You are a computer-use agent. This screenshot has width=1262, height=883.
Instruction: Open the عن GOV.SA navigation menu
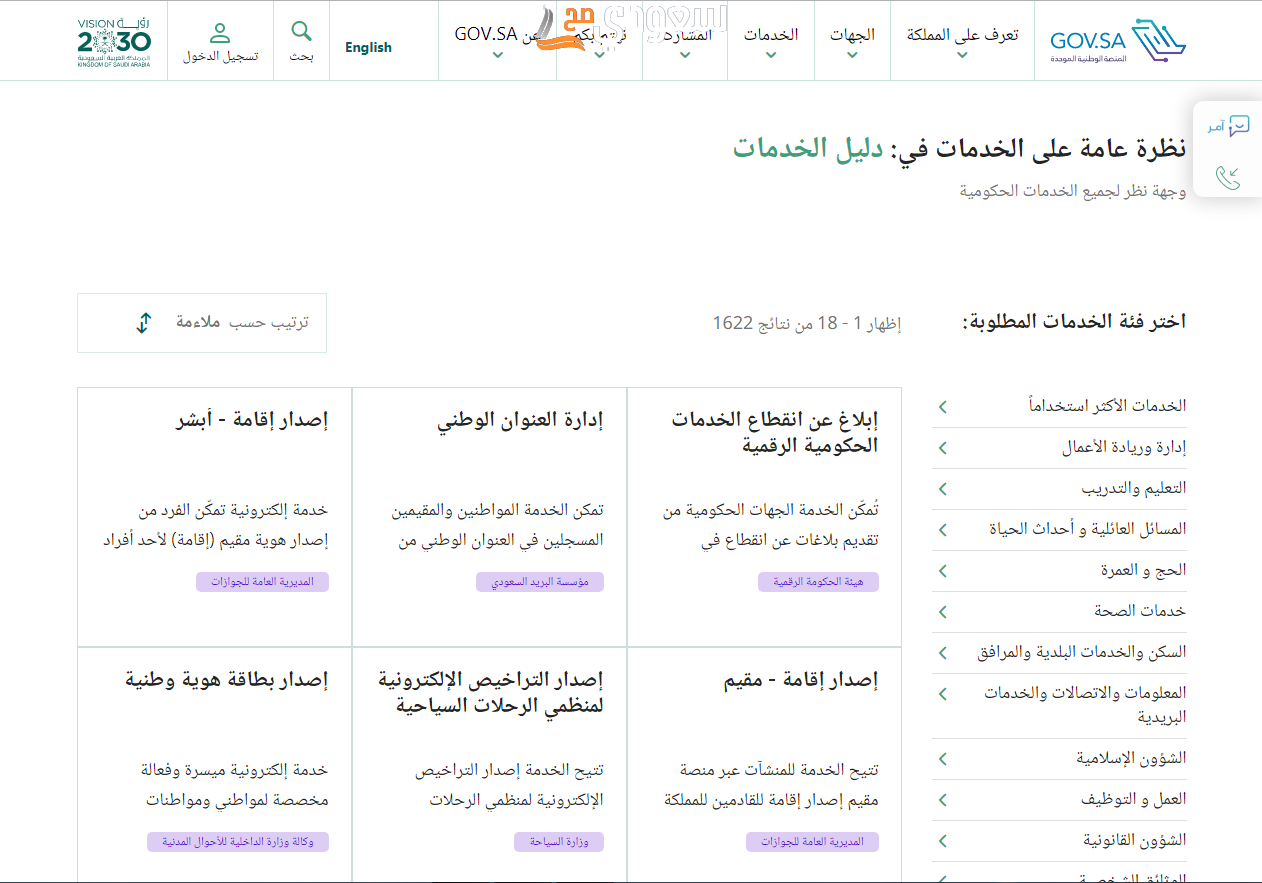pyautogui.click(x=497, y=41)
